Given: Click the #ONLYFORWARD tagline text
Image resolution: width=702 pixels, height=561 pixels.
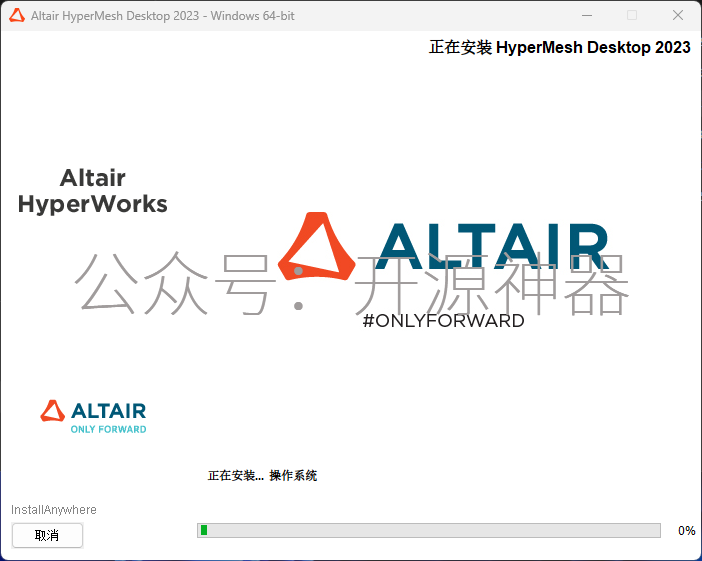Looking at the screenshot, I should point(443,321).
